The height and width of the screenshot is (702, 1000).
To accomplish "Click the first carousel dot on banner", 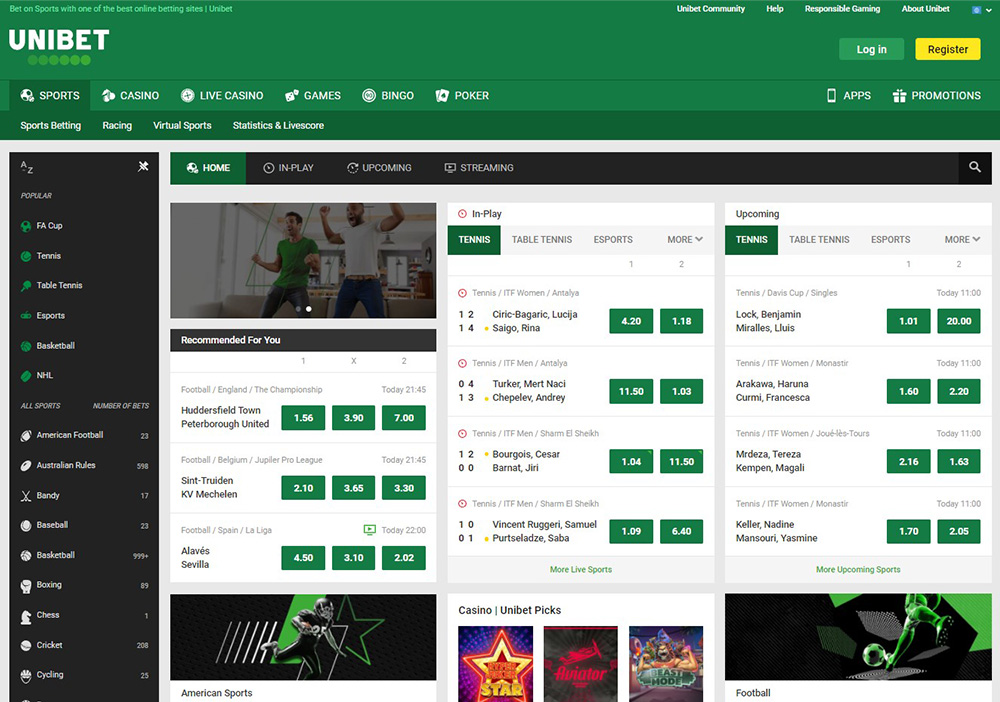I will pos(298,309).
